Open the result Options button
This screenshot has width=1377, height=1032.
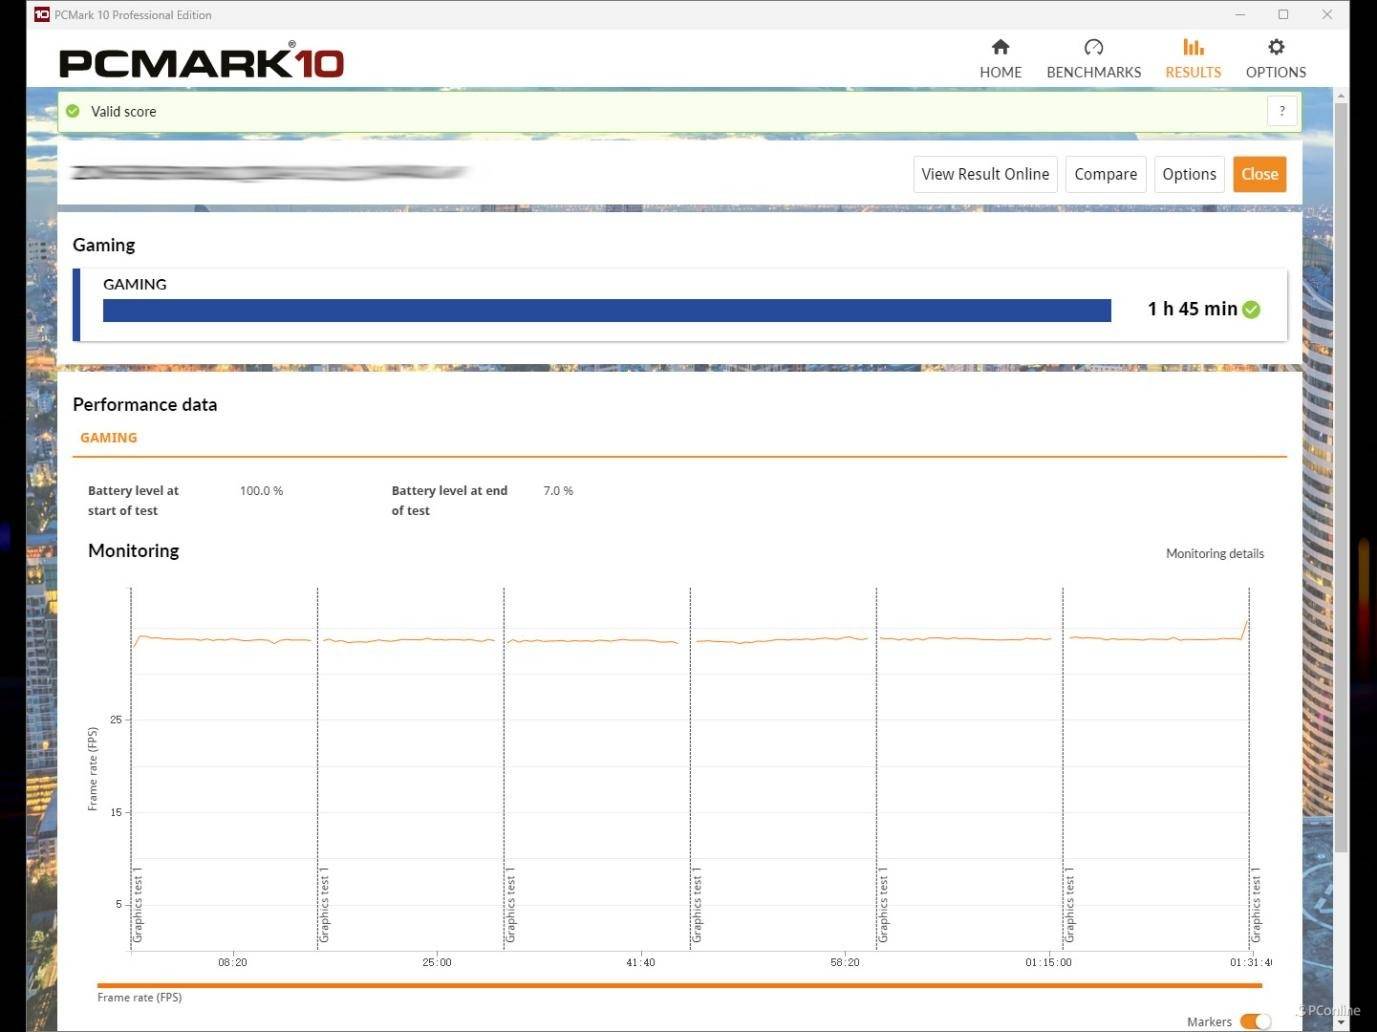[x=1189, y=174]
